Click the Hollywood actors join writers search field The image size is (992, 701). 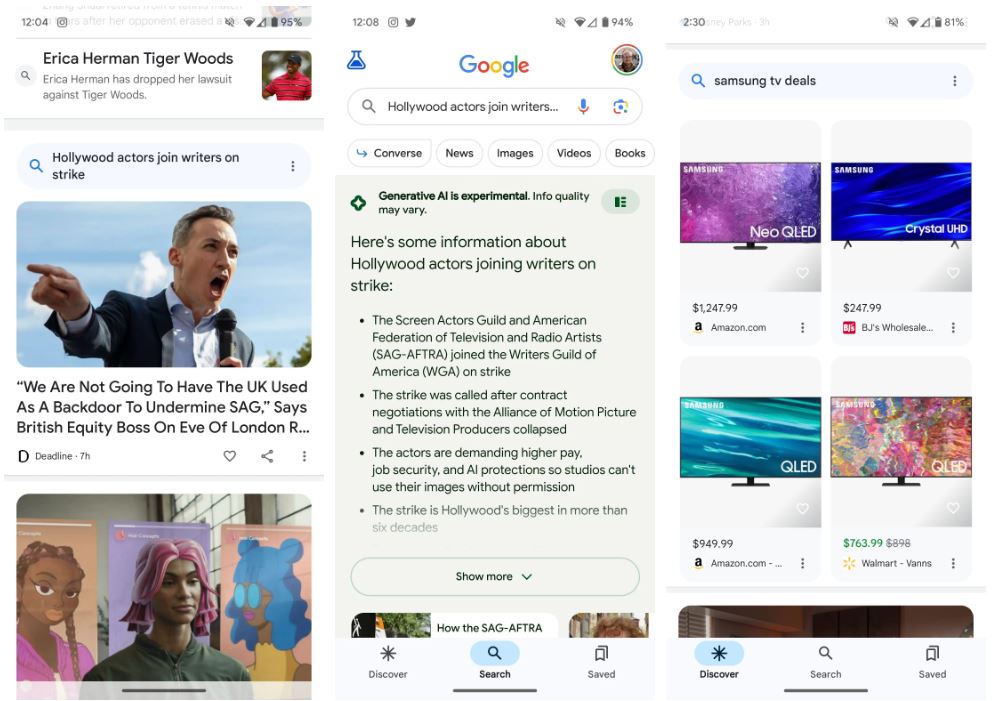click(x=495, y=106)
